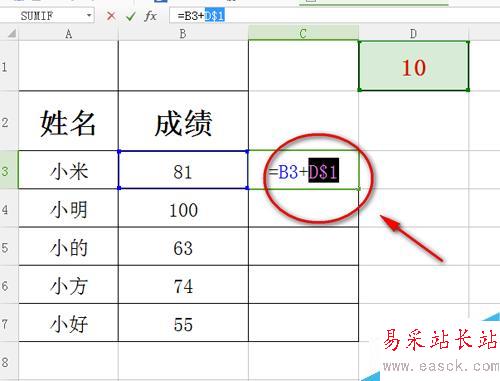Screen dimensions: 500x381
Task: Click cell with score 74
Action: (x=183, y=285)
